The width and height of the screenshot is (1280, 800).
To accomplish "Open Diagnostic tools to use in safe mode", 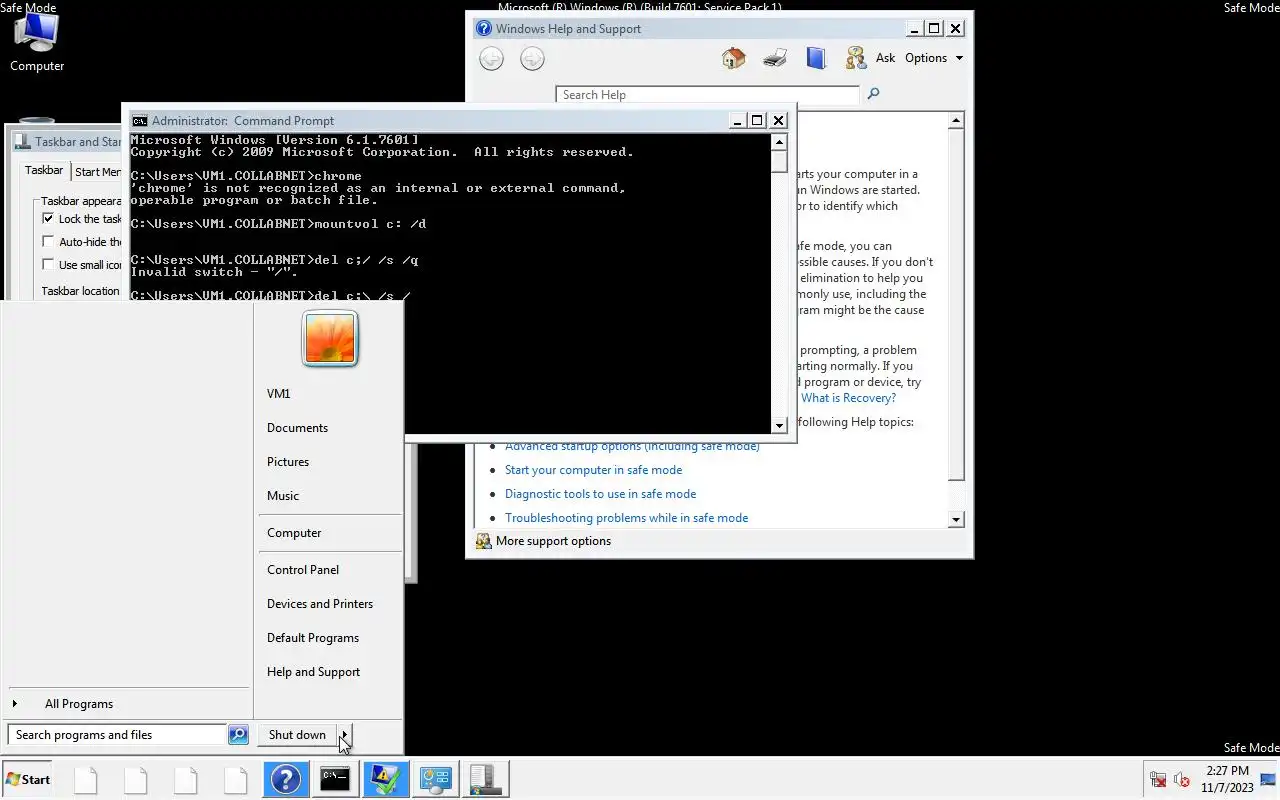I will 600,494.
